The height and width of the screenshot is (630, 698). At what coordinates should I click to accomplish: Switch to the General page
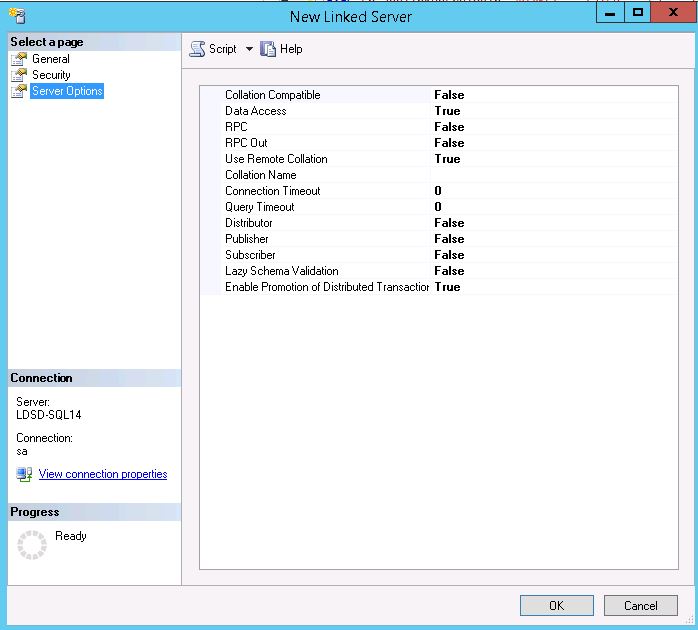51,59
